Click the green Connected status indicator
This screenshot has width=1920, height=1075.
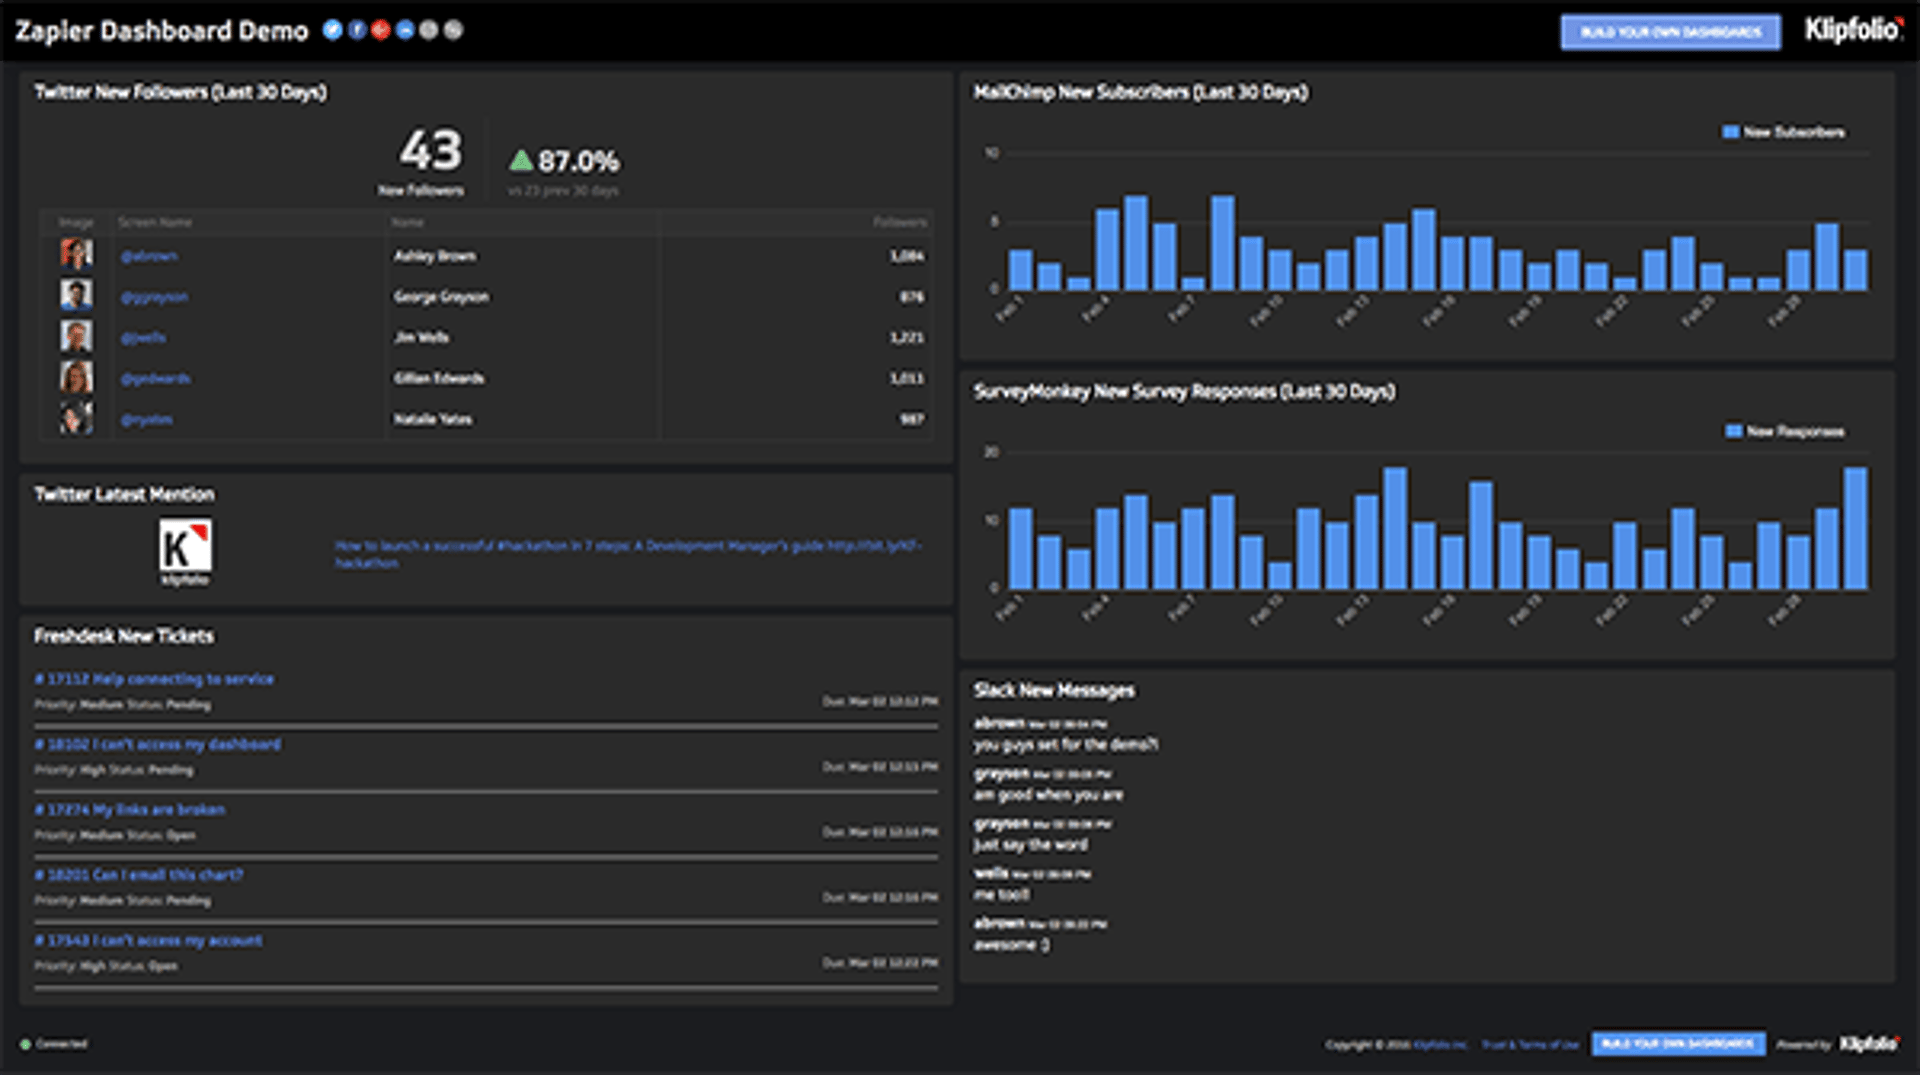coord(26,1044)
